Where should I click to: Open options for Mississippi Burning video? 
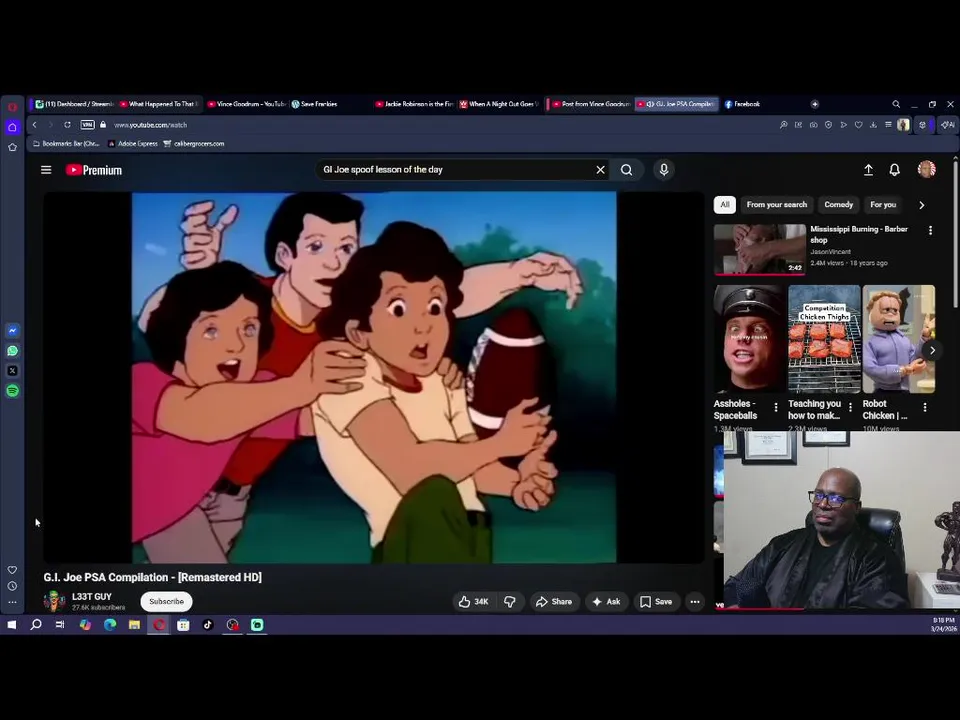930,230
